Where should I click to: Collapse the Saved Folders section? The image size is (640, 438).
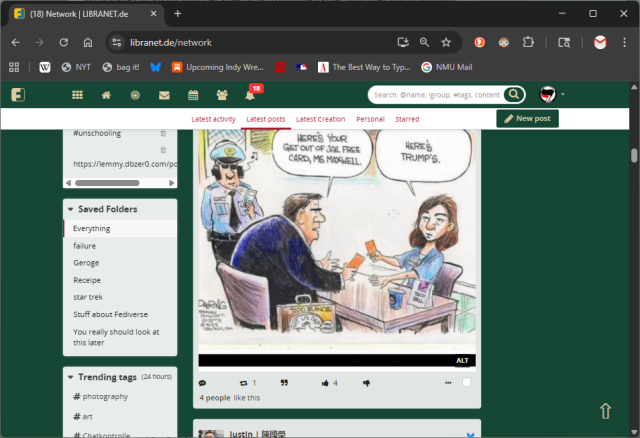[70, 209]
